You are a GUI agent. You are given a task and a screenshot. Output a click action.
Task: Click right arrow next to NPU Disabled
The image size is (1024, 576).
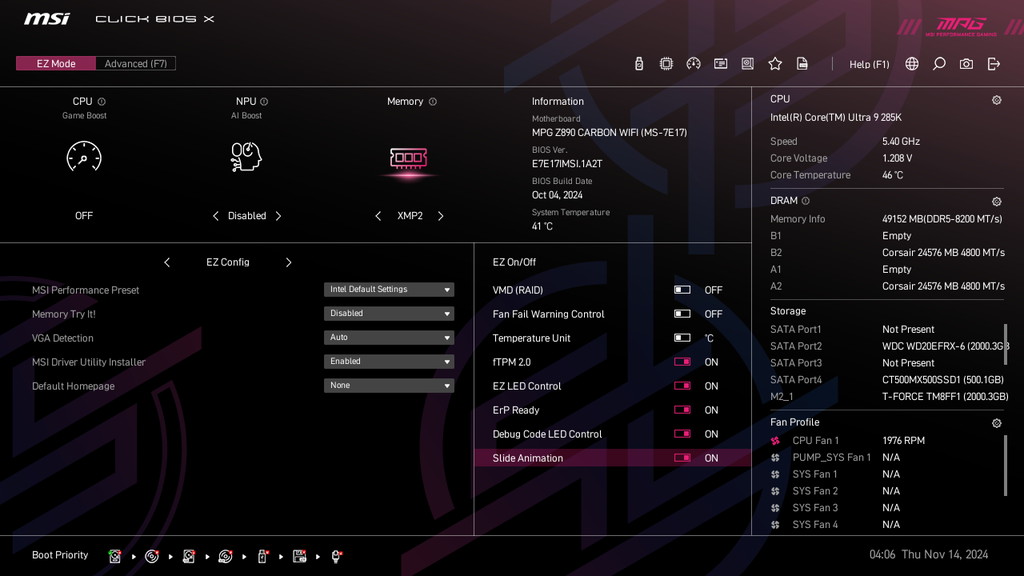[x=278, y=216]
